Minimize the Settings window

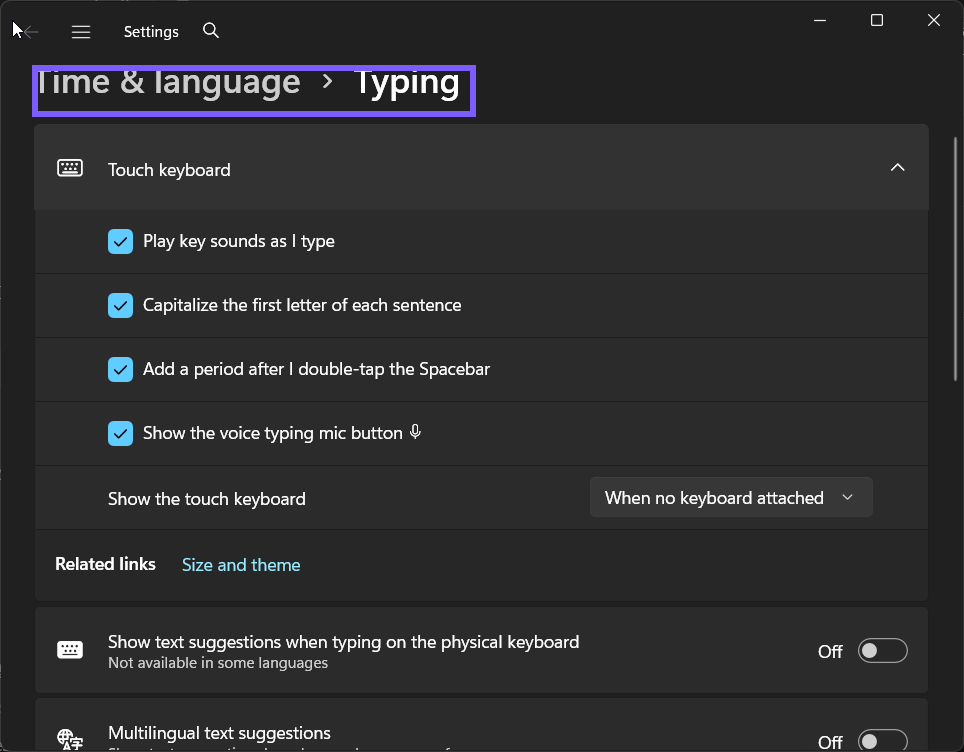[x=820, y=20]
